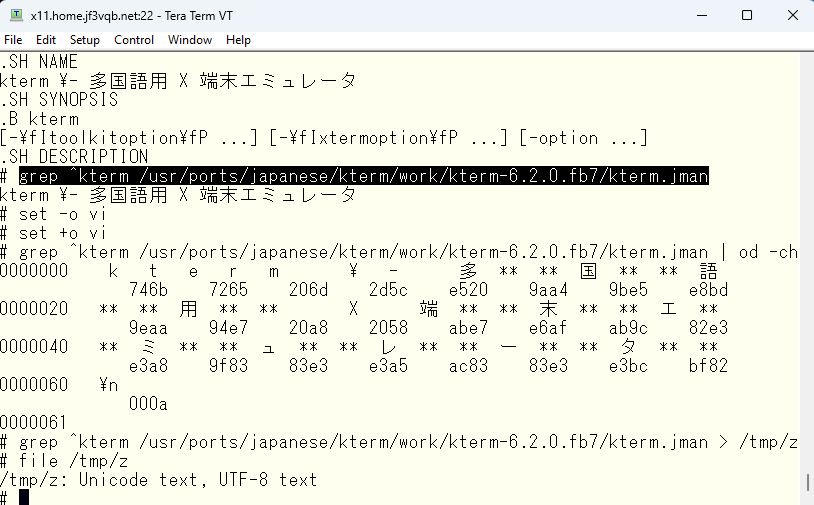Click the hex value 'e3bc'
Screen dimensions: 814x505
pos(628,365)
